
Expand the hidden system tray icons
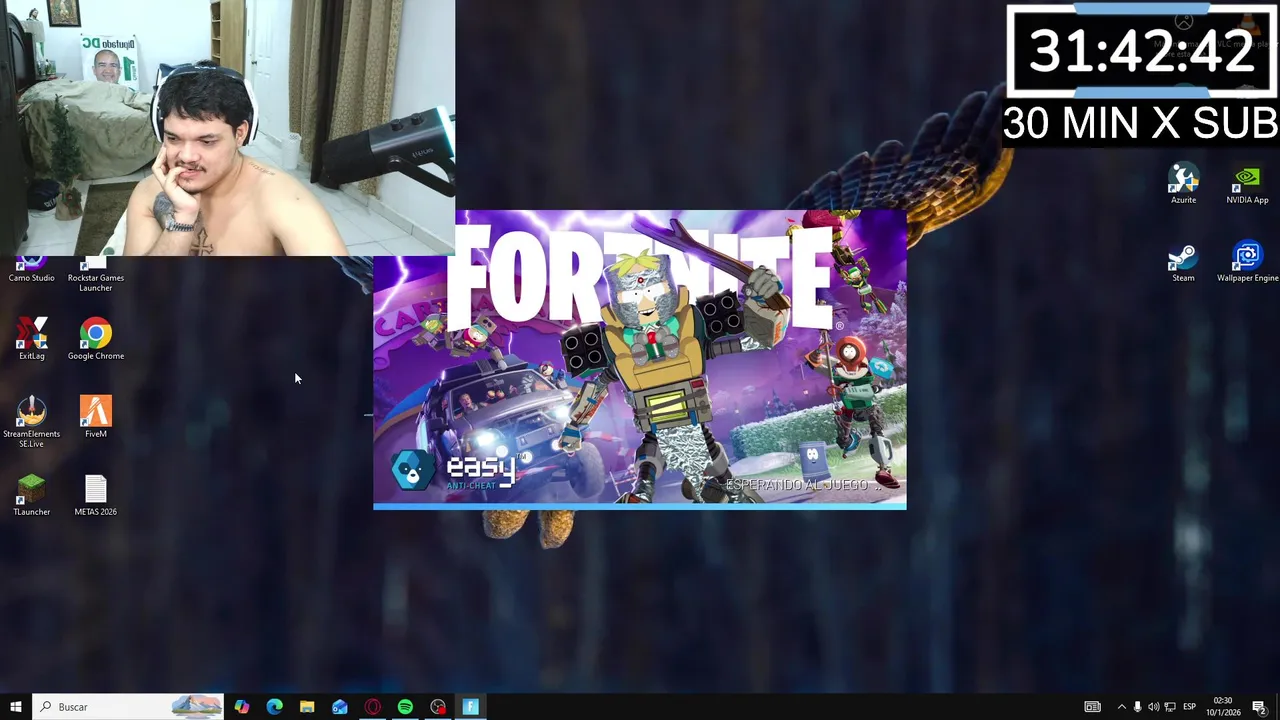[1121, 707]
